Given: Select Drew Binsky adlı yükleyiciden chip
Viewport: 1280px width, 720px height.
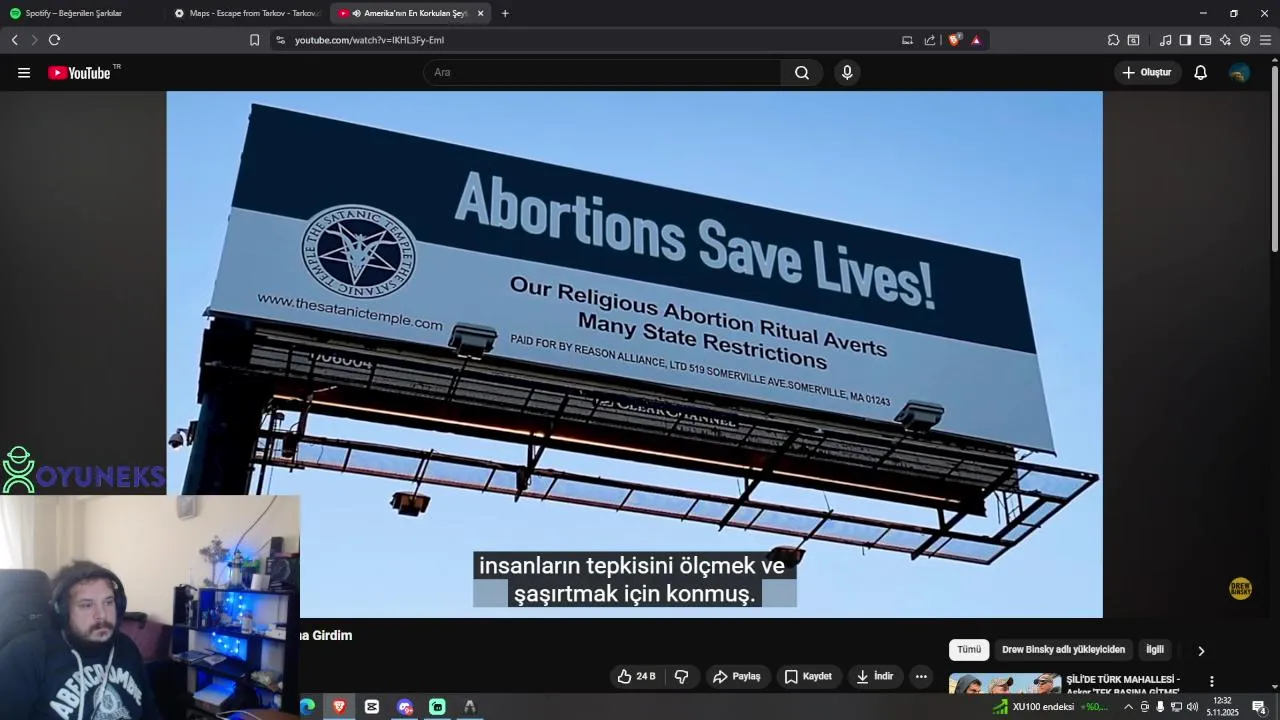Looking at the screenshot, I should click(x=1063, y=650).
